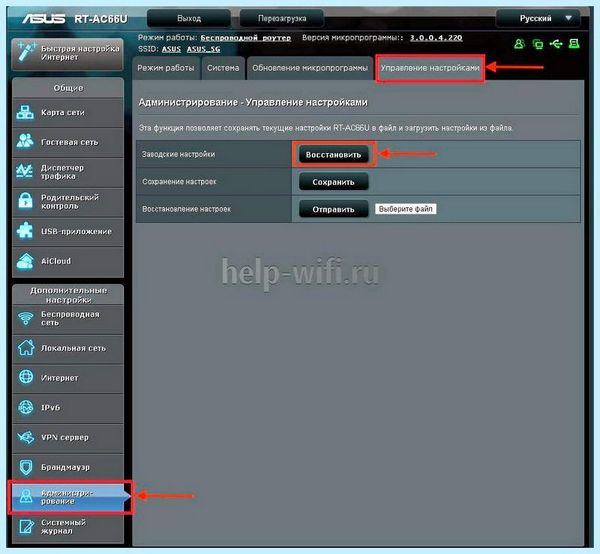Viewport: 600px width, 554px height.
Task: Click the Отправить upload button
Action: coord(333,209)
